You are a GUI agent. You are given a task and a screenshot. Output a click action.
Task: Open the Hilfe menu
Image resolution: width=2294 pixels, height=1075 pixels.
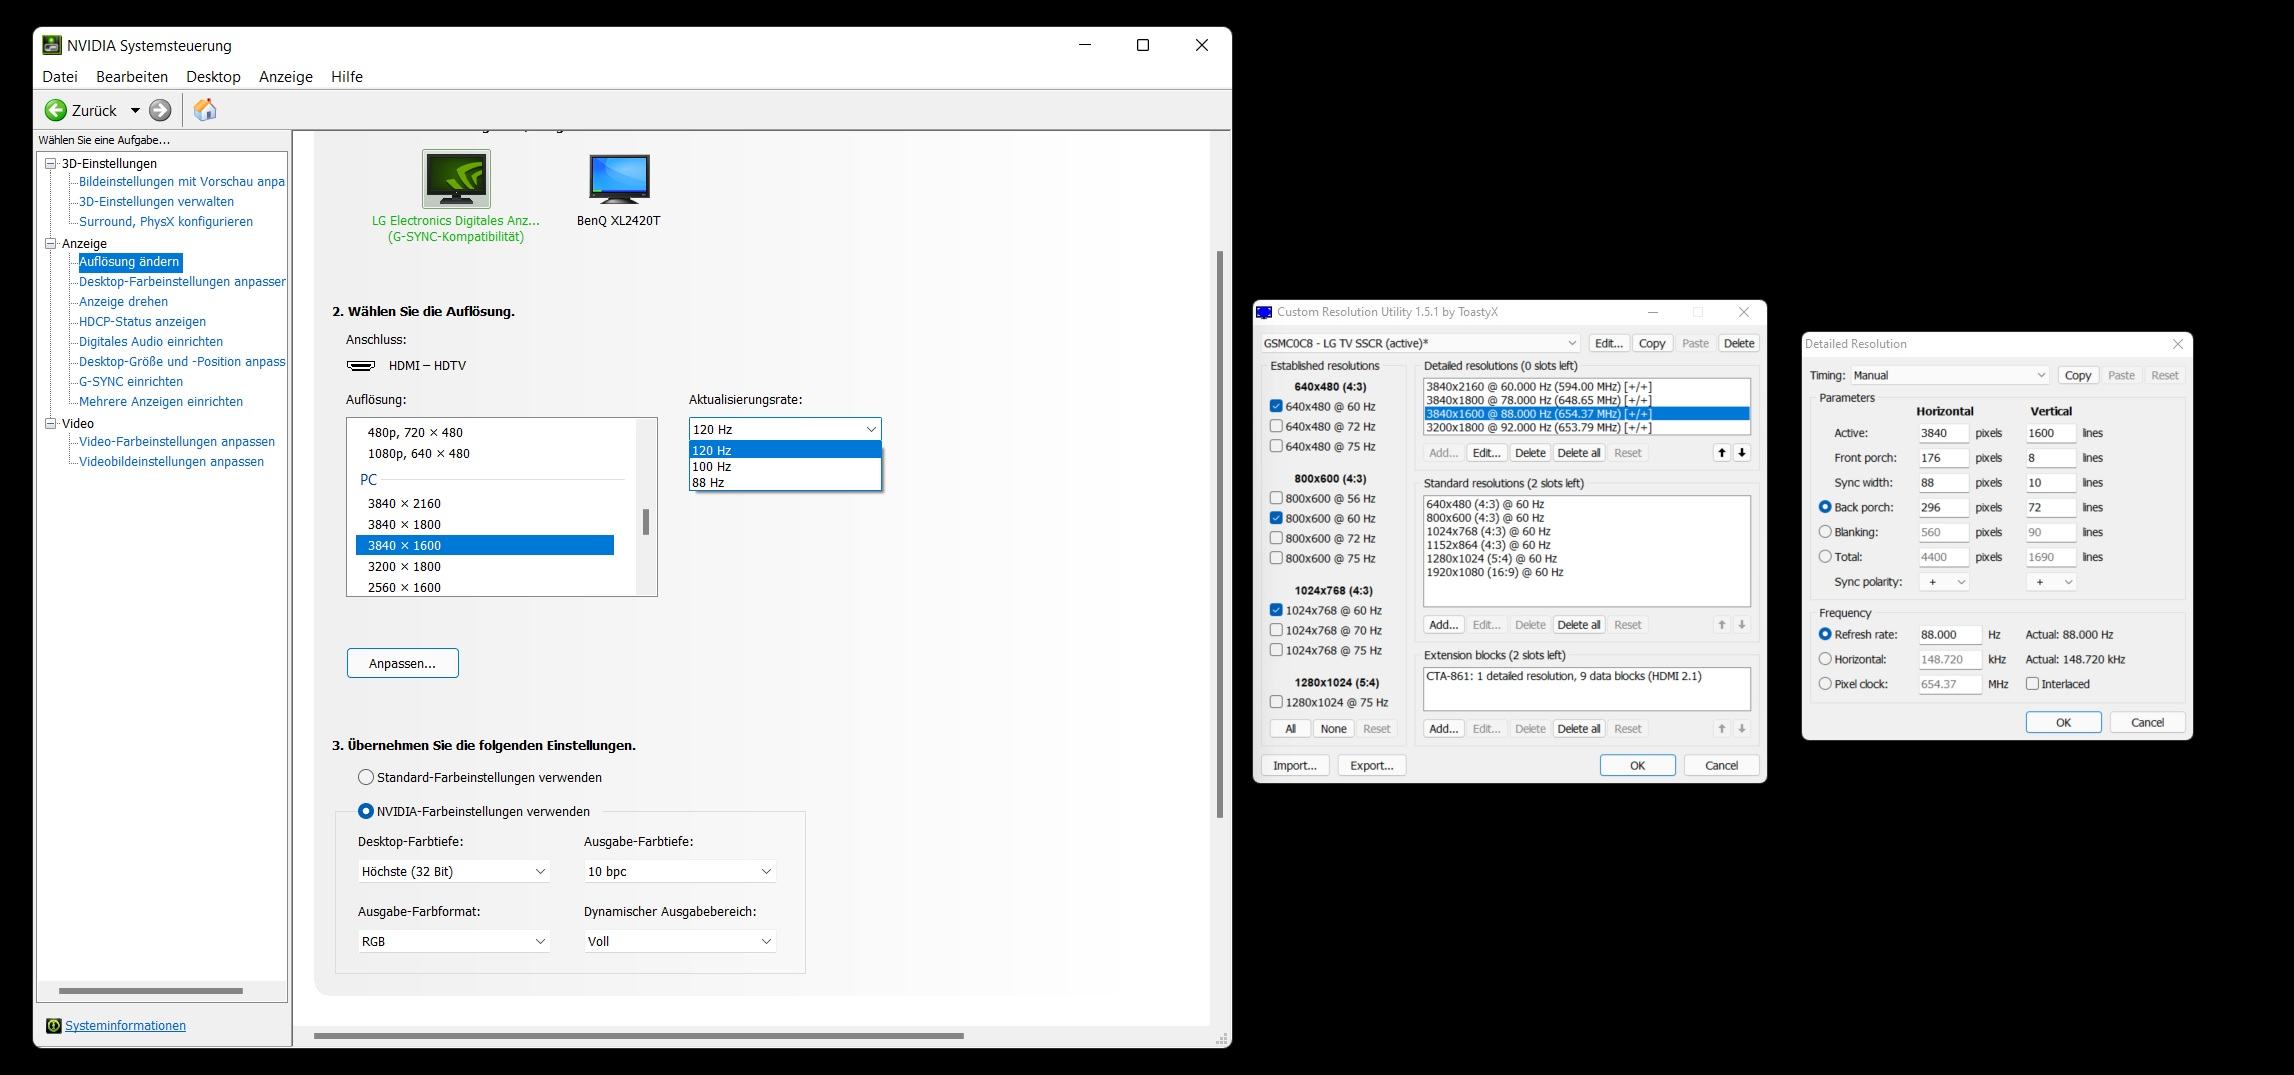pyautogui.click(x=347, y=77)
